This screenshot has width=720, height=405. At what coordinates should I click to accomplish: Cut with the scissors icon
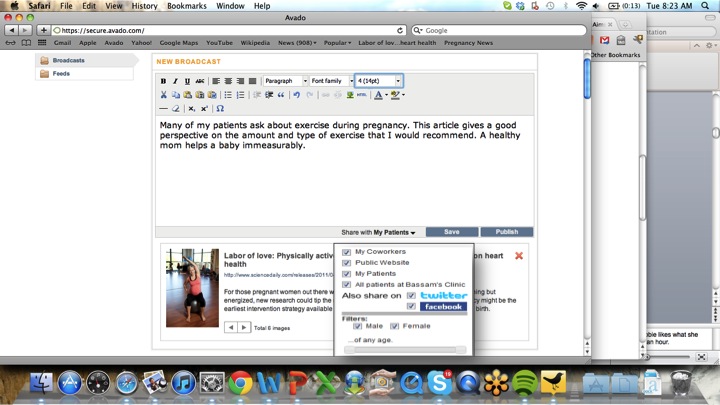pyautogui.click(x=163, y=95)
